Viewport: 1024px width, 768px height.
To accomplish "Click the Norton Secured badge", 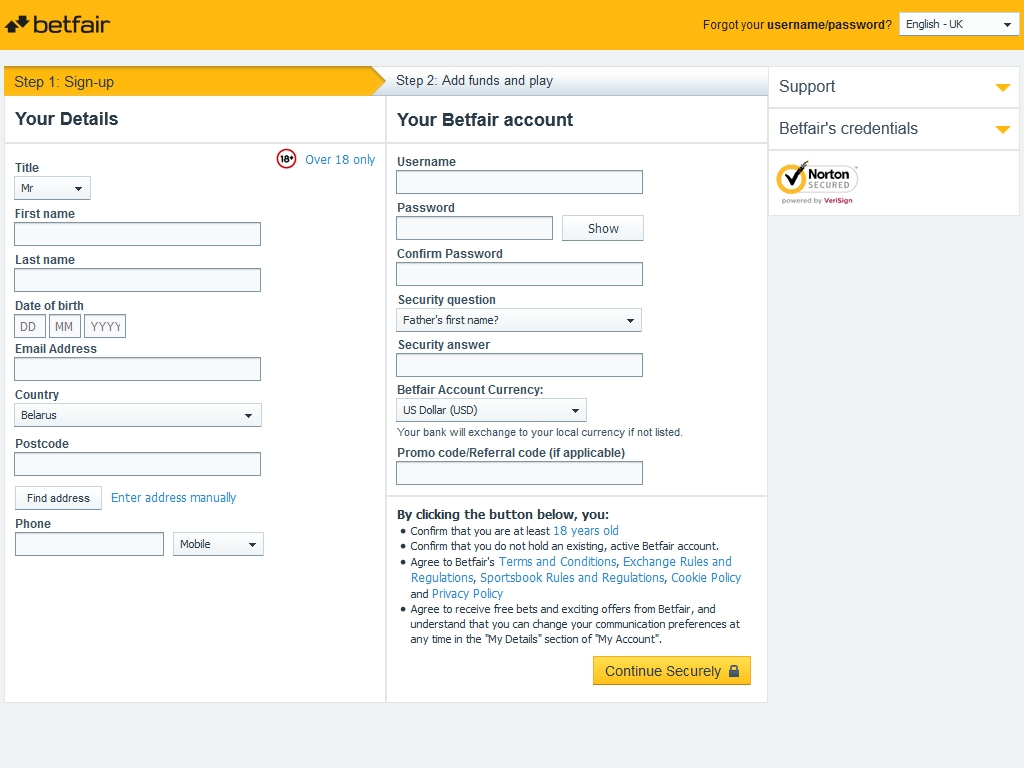I will point(817,182).
